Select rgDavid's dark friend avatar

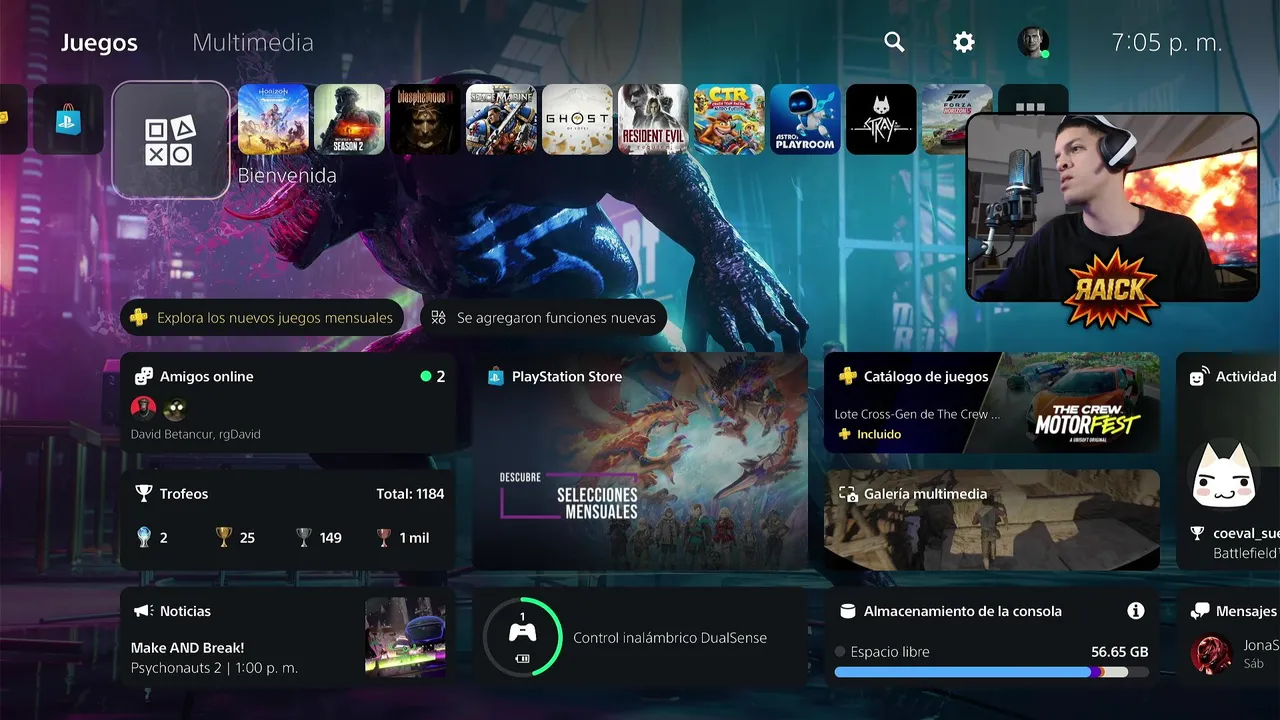[x=175, y=408]
